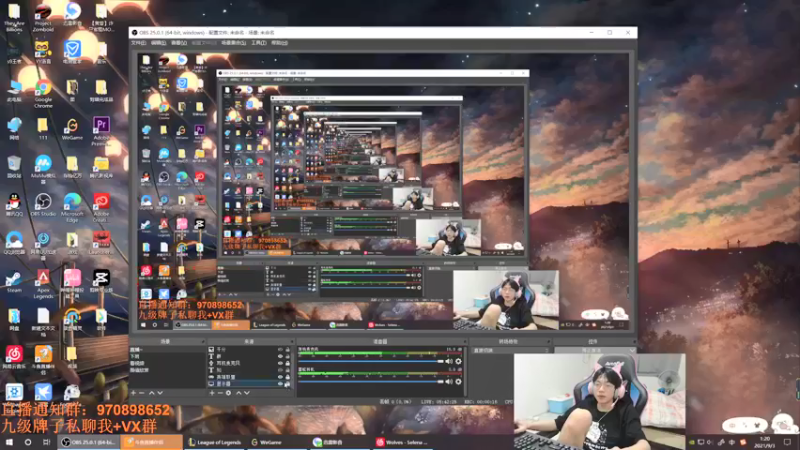This screenshot has width=800, height=450.
Task: Open Apex Legends shortcut on the desktop
Action: pos(43,284)
